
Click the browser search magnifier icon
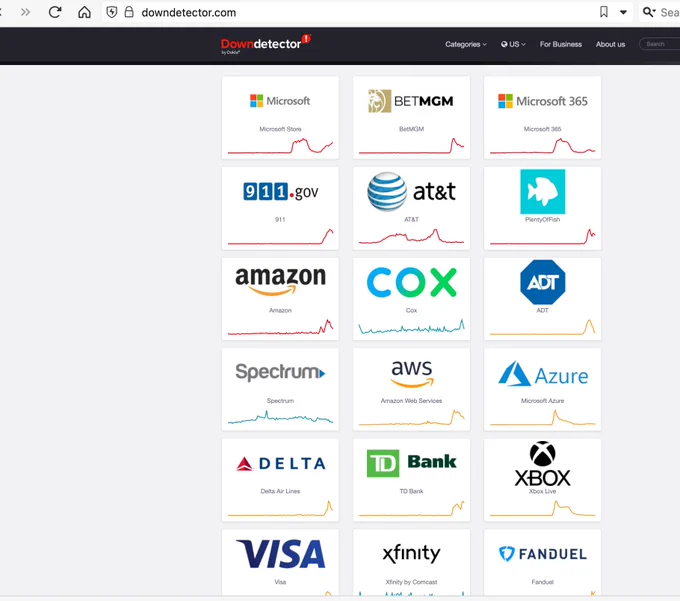pyautogui.click(x=648, y=12)
